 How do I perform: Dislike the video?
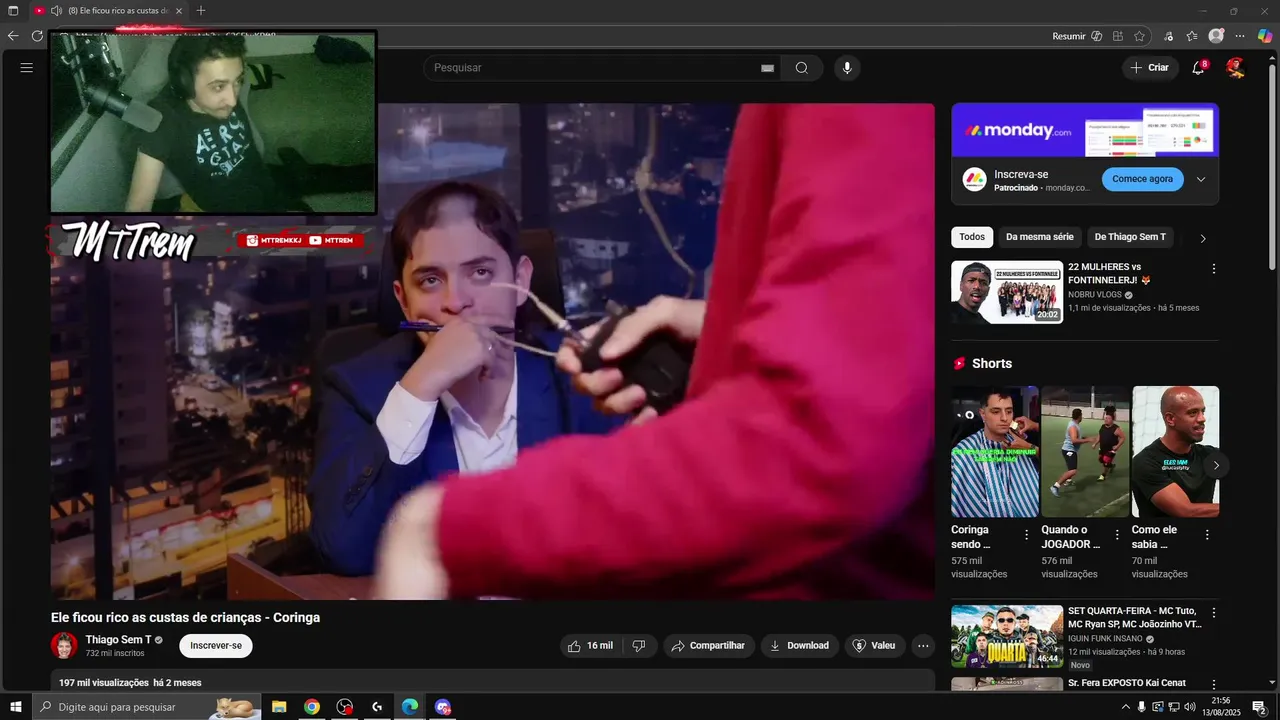click(640, 646)
